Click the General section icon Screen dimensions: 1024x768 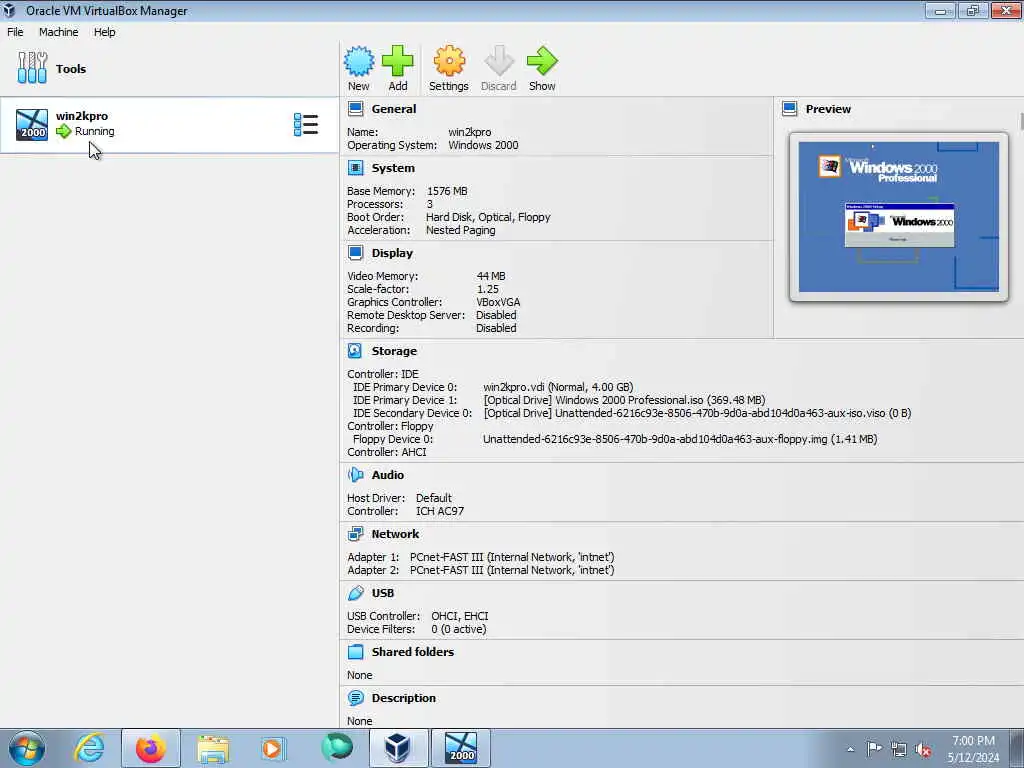point(355,108)
